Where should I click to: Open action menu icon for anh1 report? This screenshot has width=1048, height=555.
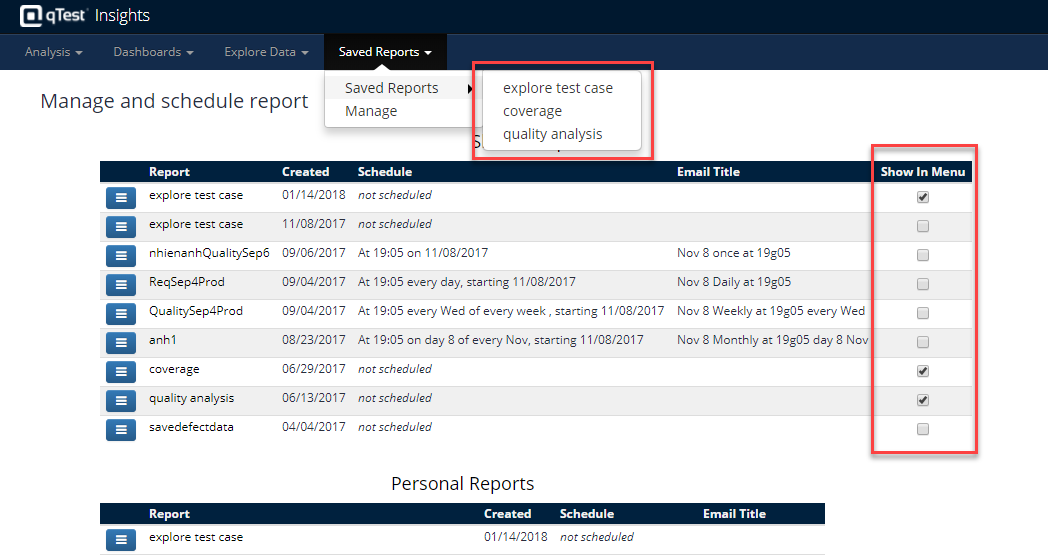coord(120,342)
